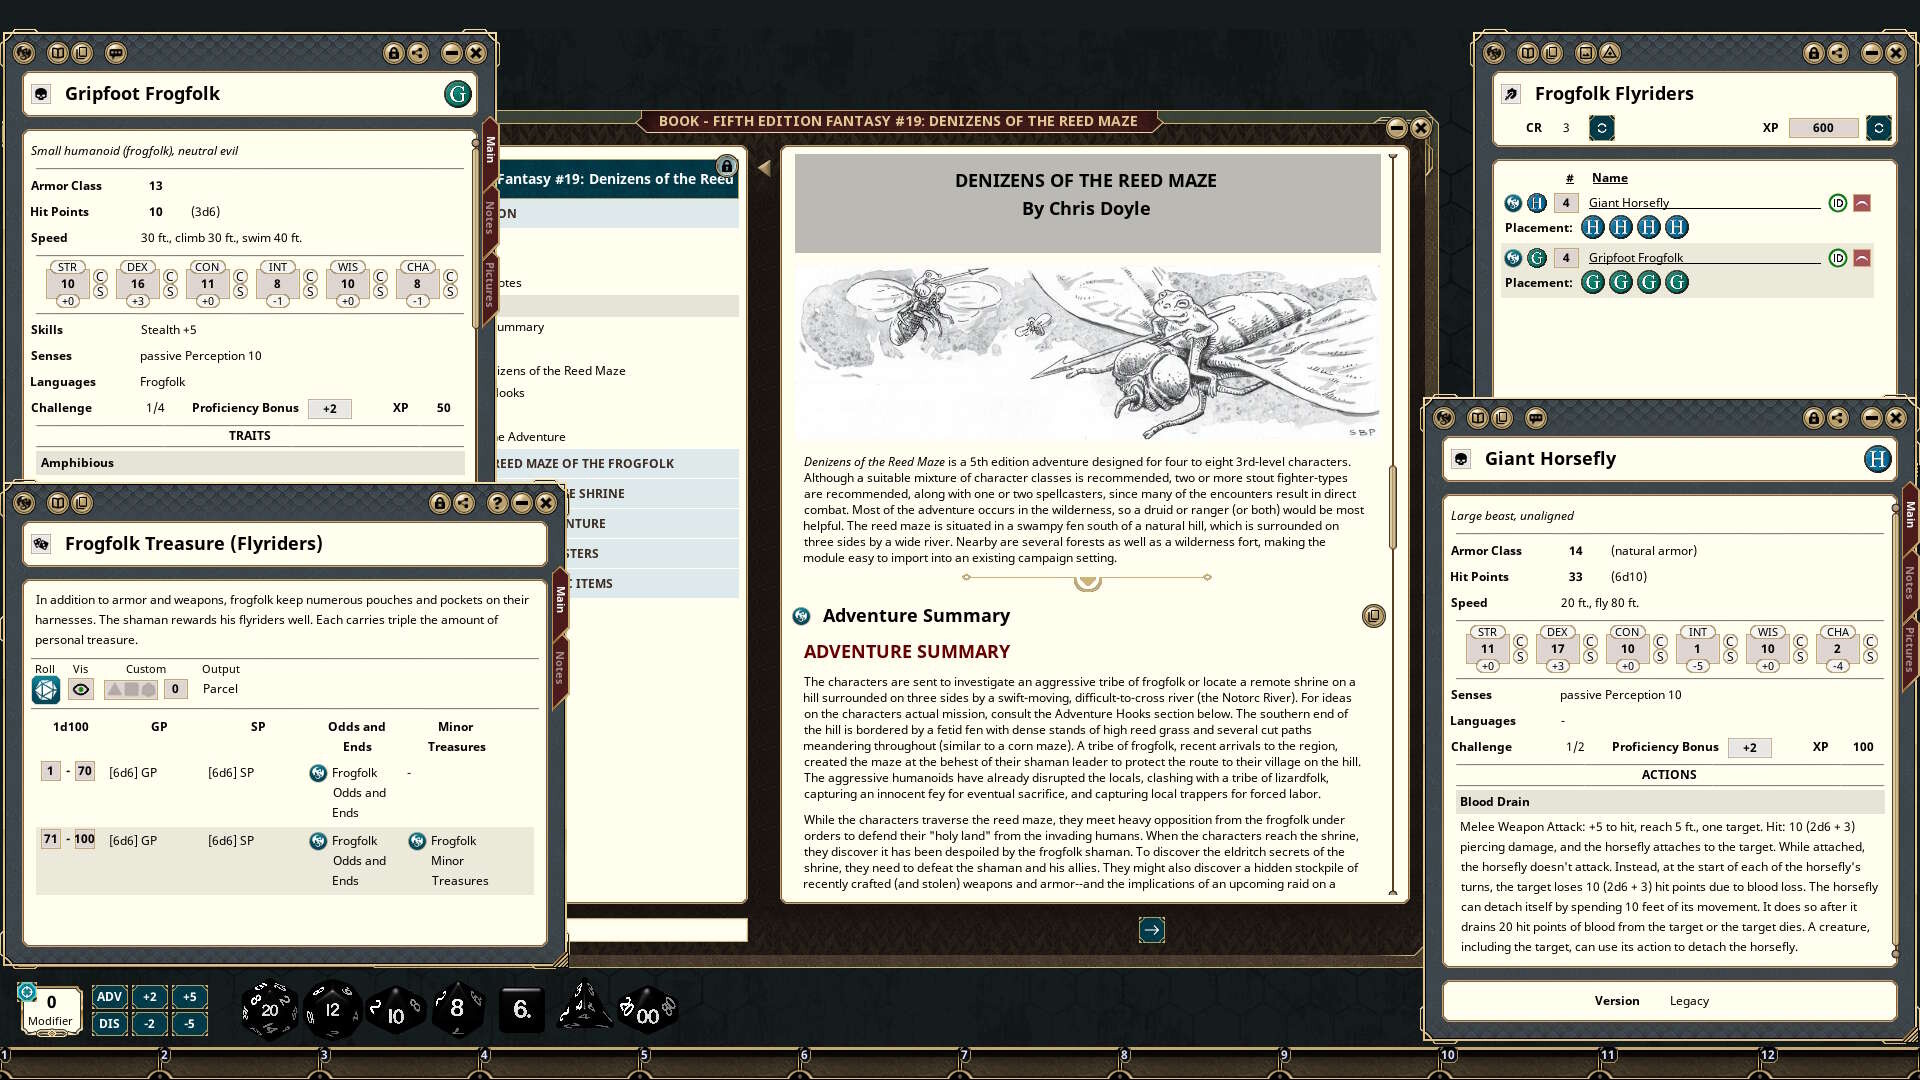Click the share icon on Gripfoot Frogfolk window
1920x1080 pixels.
[418, 53]
